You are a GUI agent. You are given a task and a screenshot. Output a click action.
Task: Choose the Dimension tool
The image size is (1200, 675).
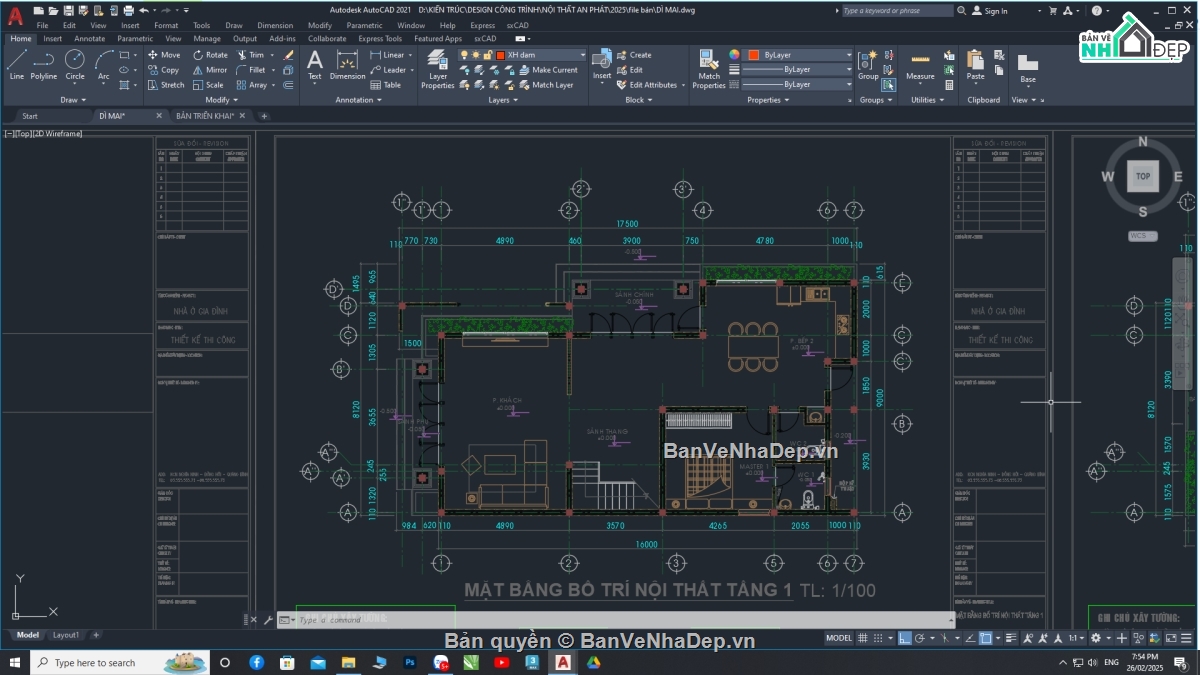point(347,63)
